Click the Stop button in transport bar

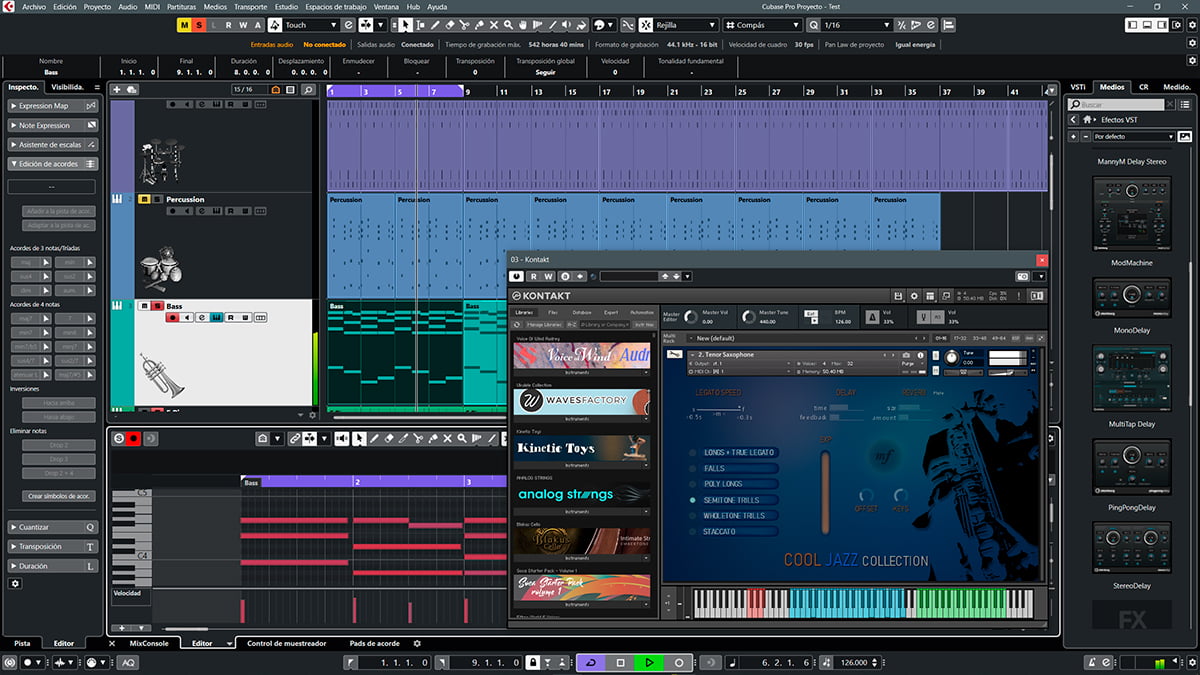(x=620, y=662)
